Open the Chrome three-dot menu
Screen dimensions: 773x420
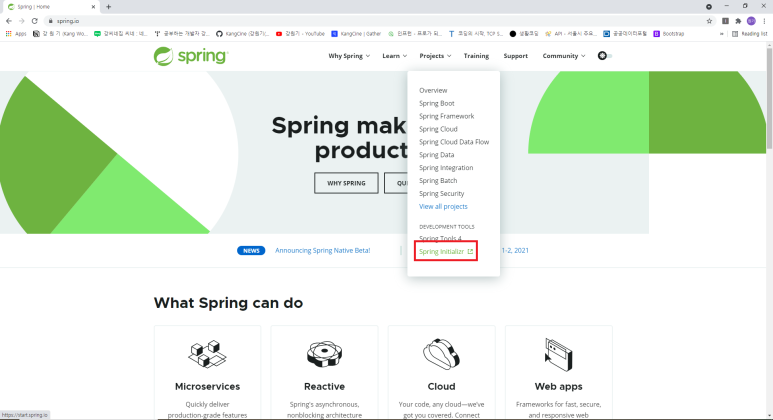pos(765,21)
